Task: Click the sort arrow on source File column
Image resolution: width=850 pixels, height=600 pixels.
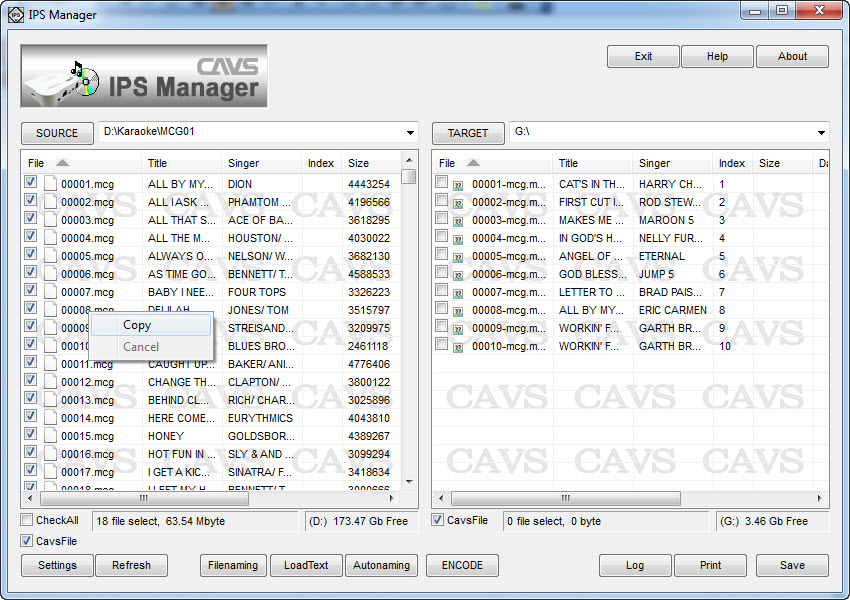Action: click(x=62, y=163)
